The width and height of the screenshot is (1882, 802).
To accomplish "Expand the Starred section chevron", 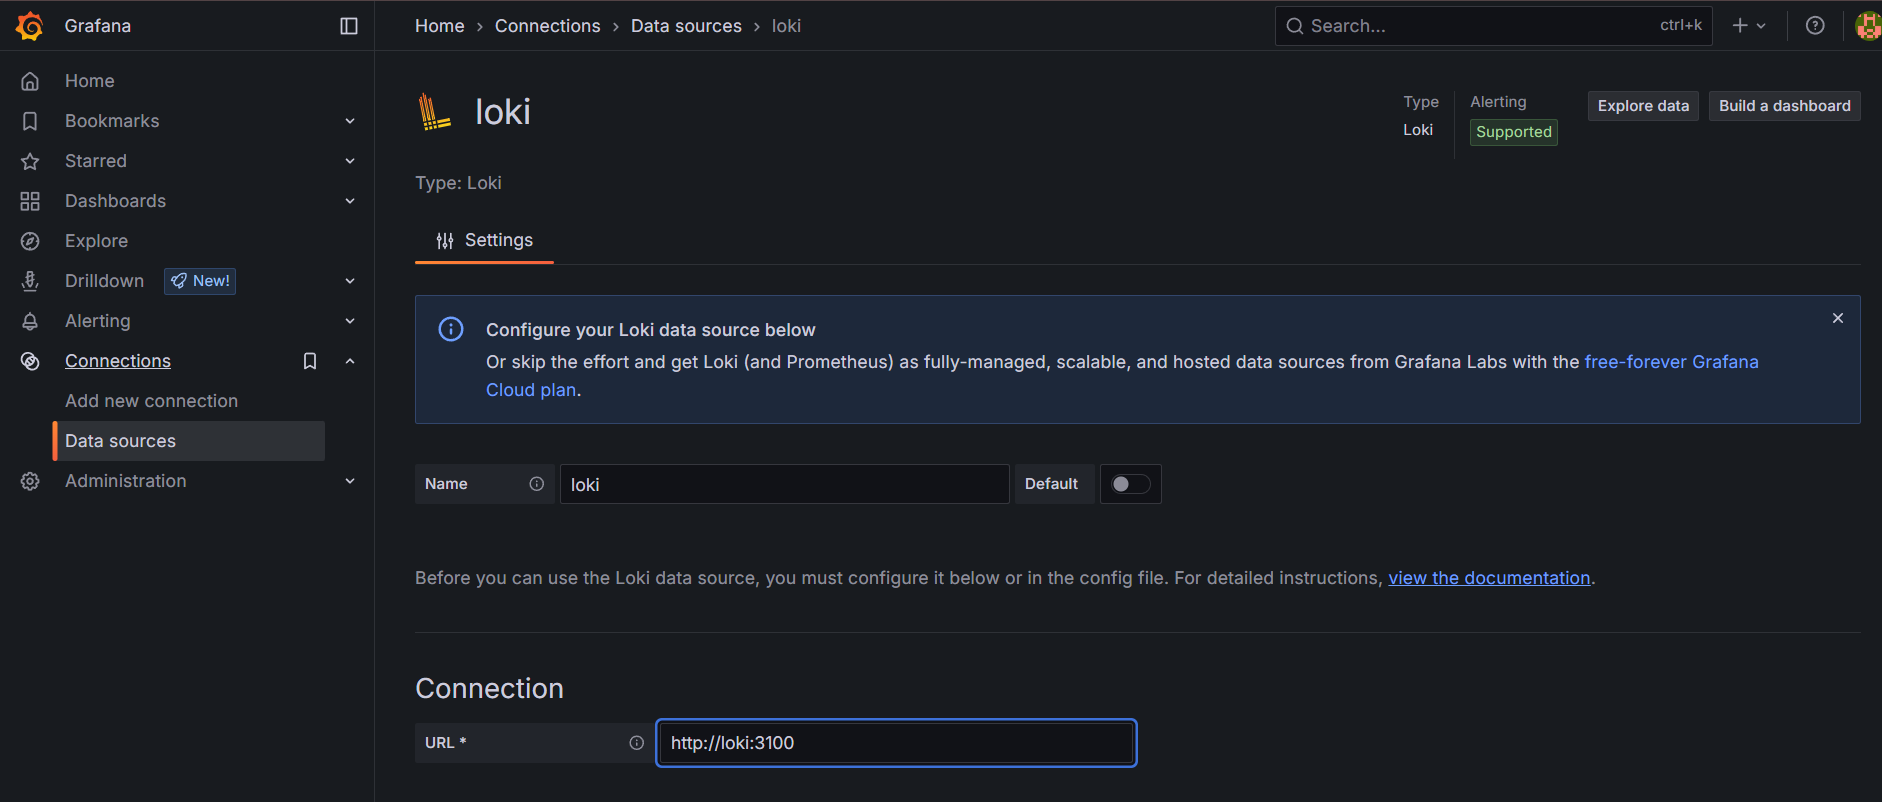I will pyautogui.click(x=350, y=161).
